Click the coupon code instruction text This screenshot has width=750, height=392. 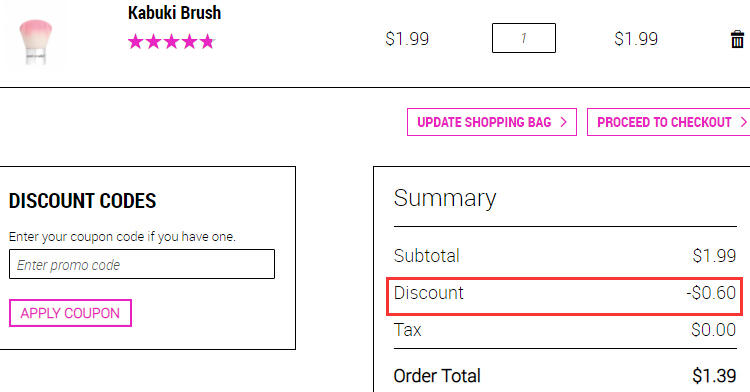point(122,237)
